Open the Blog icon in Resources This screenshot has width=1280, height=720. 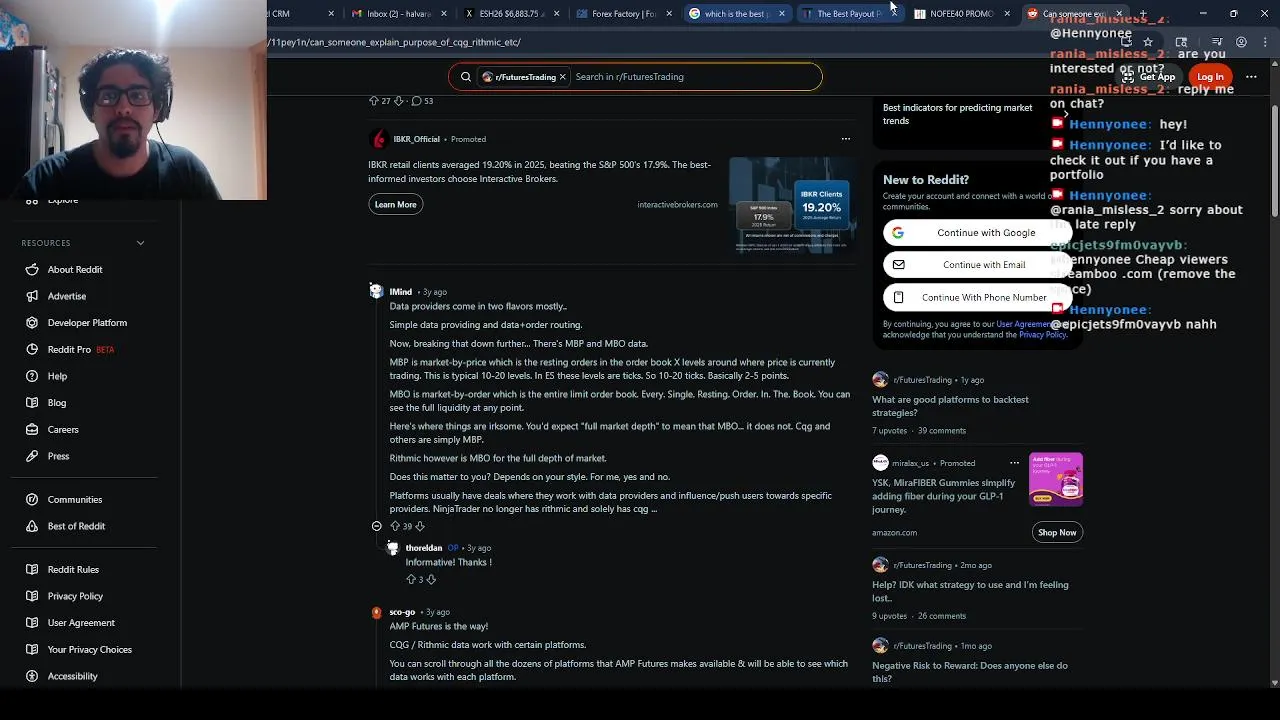(32, 403)
